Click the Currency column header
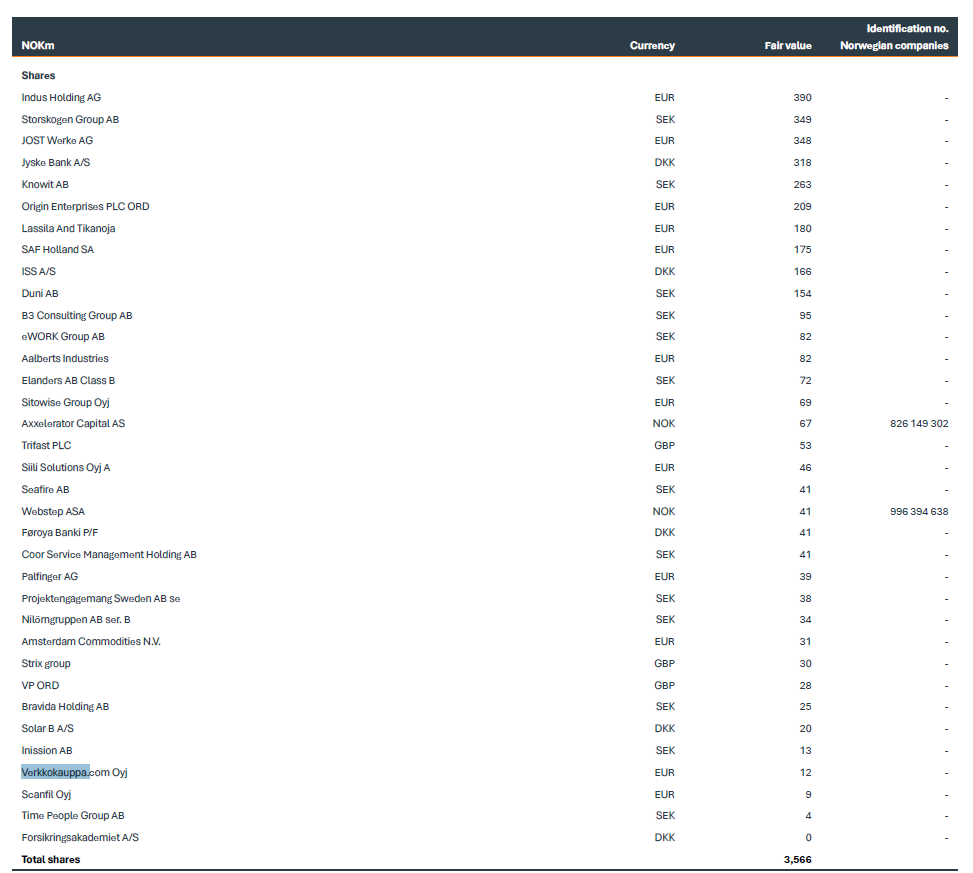This screenshot has width=973, height=873. 652,46
